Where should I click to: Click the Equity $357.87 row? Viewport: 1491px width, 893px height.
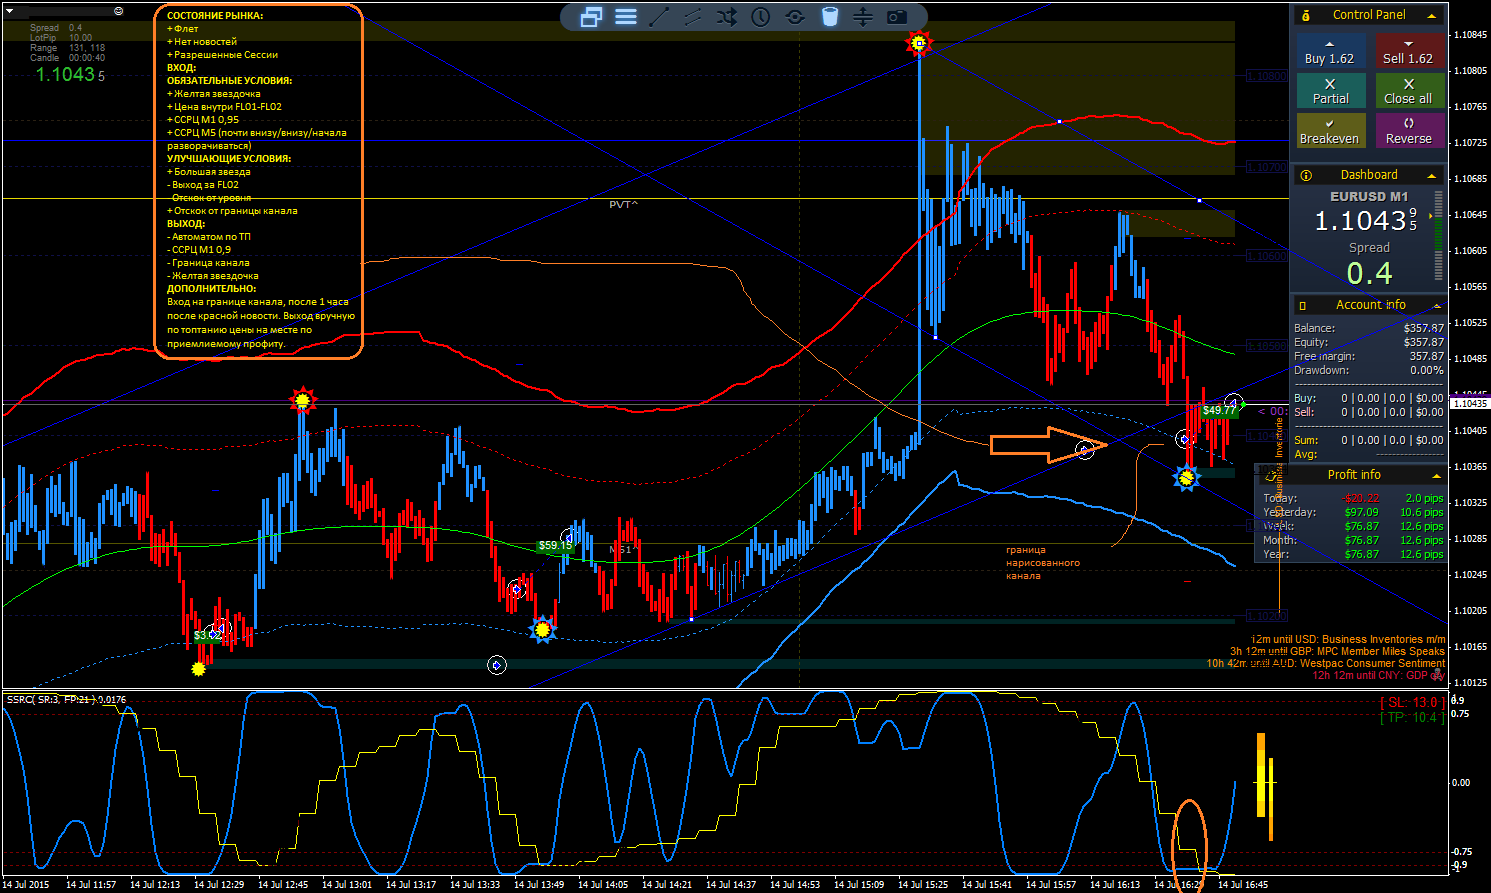click(1369, 342)
